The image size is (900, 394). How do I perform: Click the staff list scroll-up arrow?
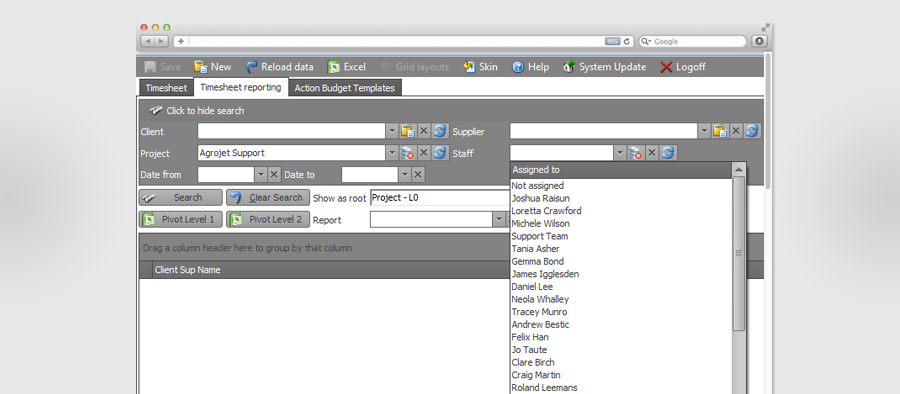tap(739, 169)
